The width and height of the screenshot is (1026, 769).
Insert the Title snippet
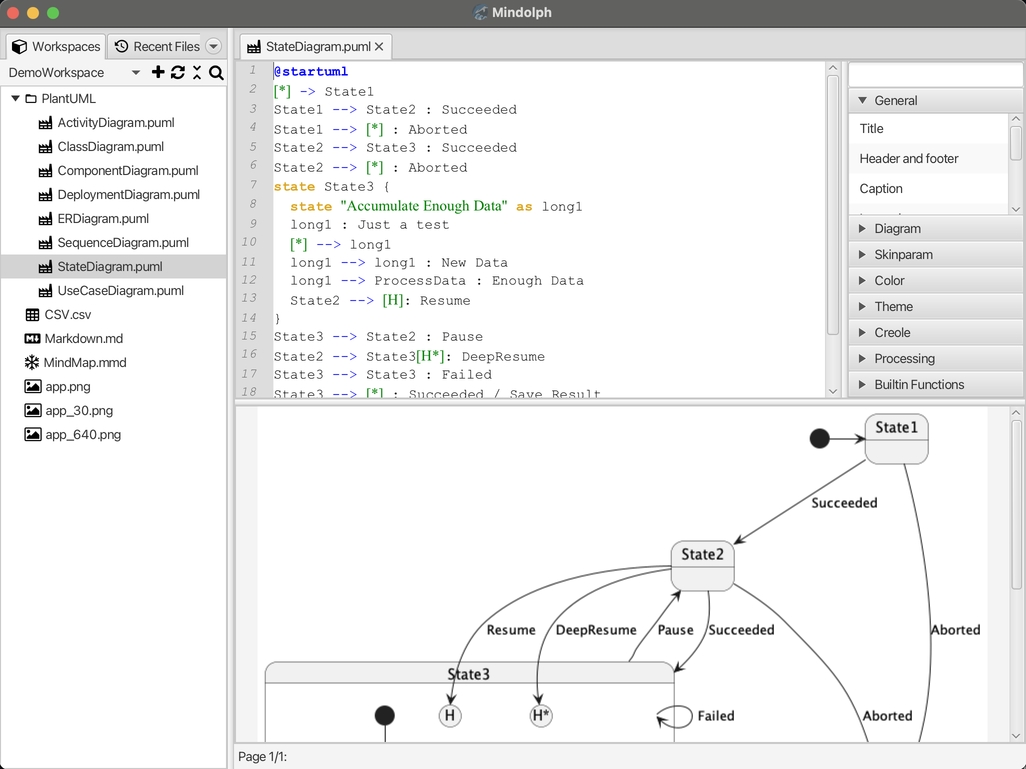[928, 129]
